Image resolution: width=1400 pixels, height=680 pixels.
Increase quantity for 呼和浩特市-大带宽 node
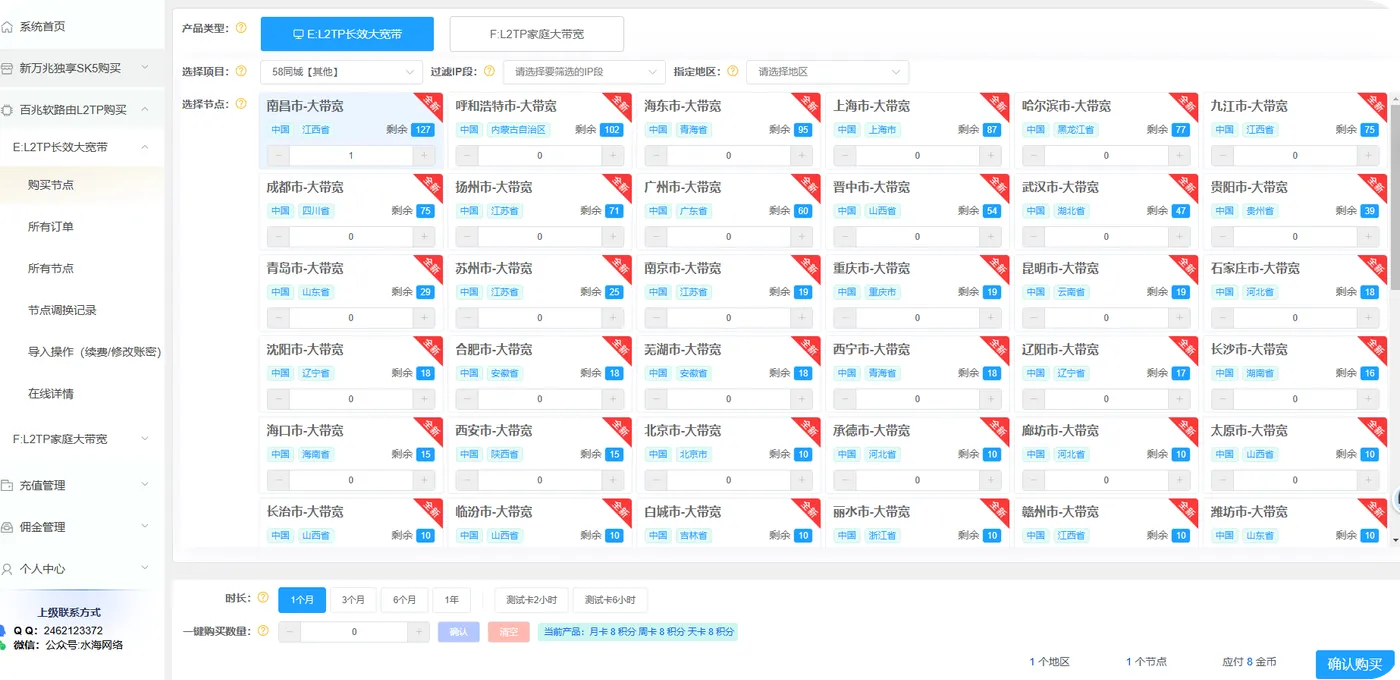tap(613, 156)
